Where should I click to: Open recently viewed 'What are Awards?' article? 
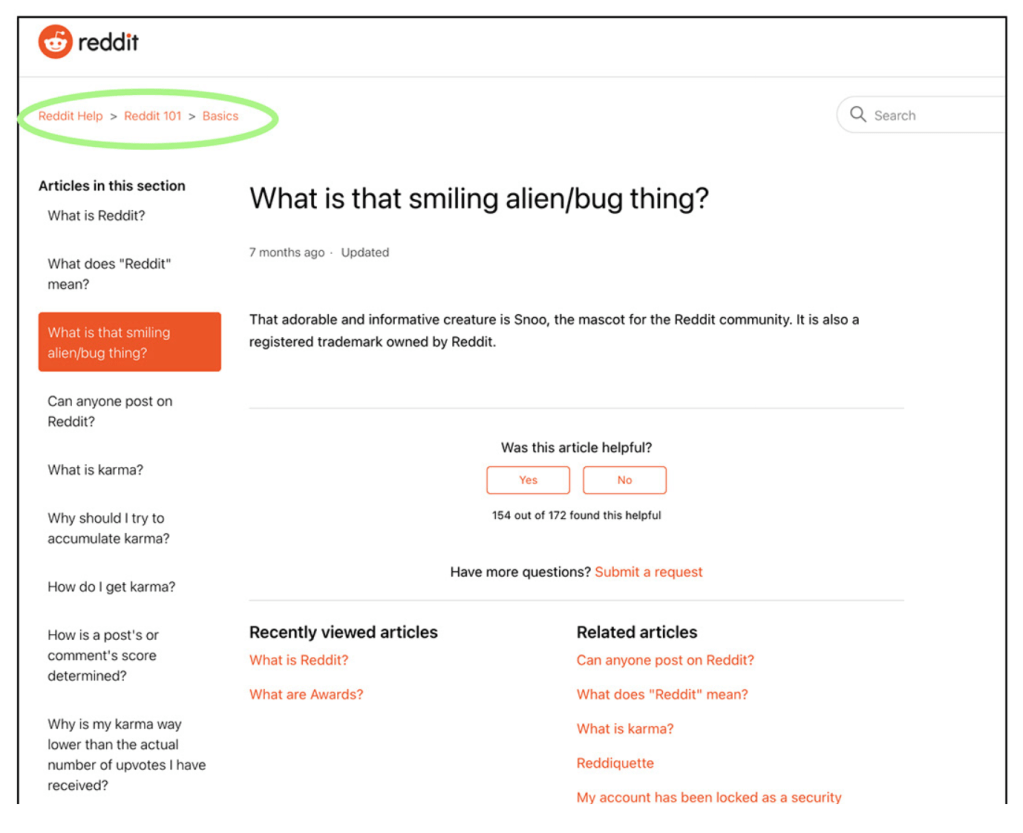tap(306, 694)
